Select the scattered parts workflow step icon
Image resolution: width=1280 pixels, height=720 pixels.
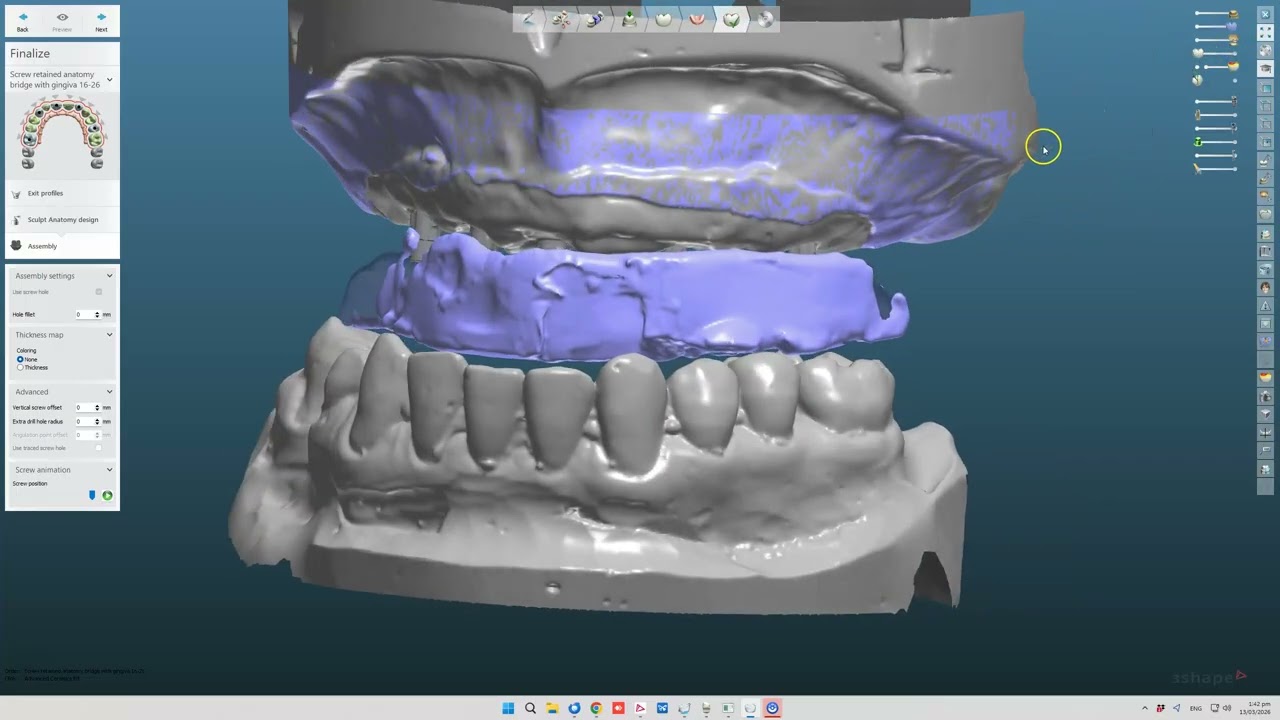point(561,19)
